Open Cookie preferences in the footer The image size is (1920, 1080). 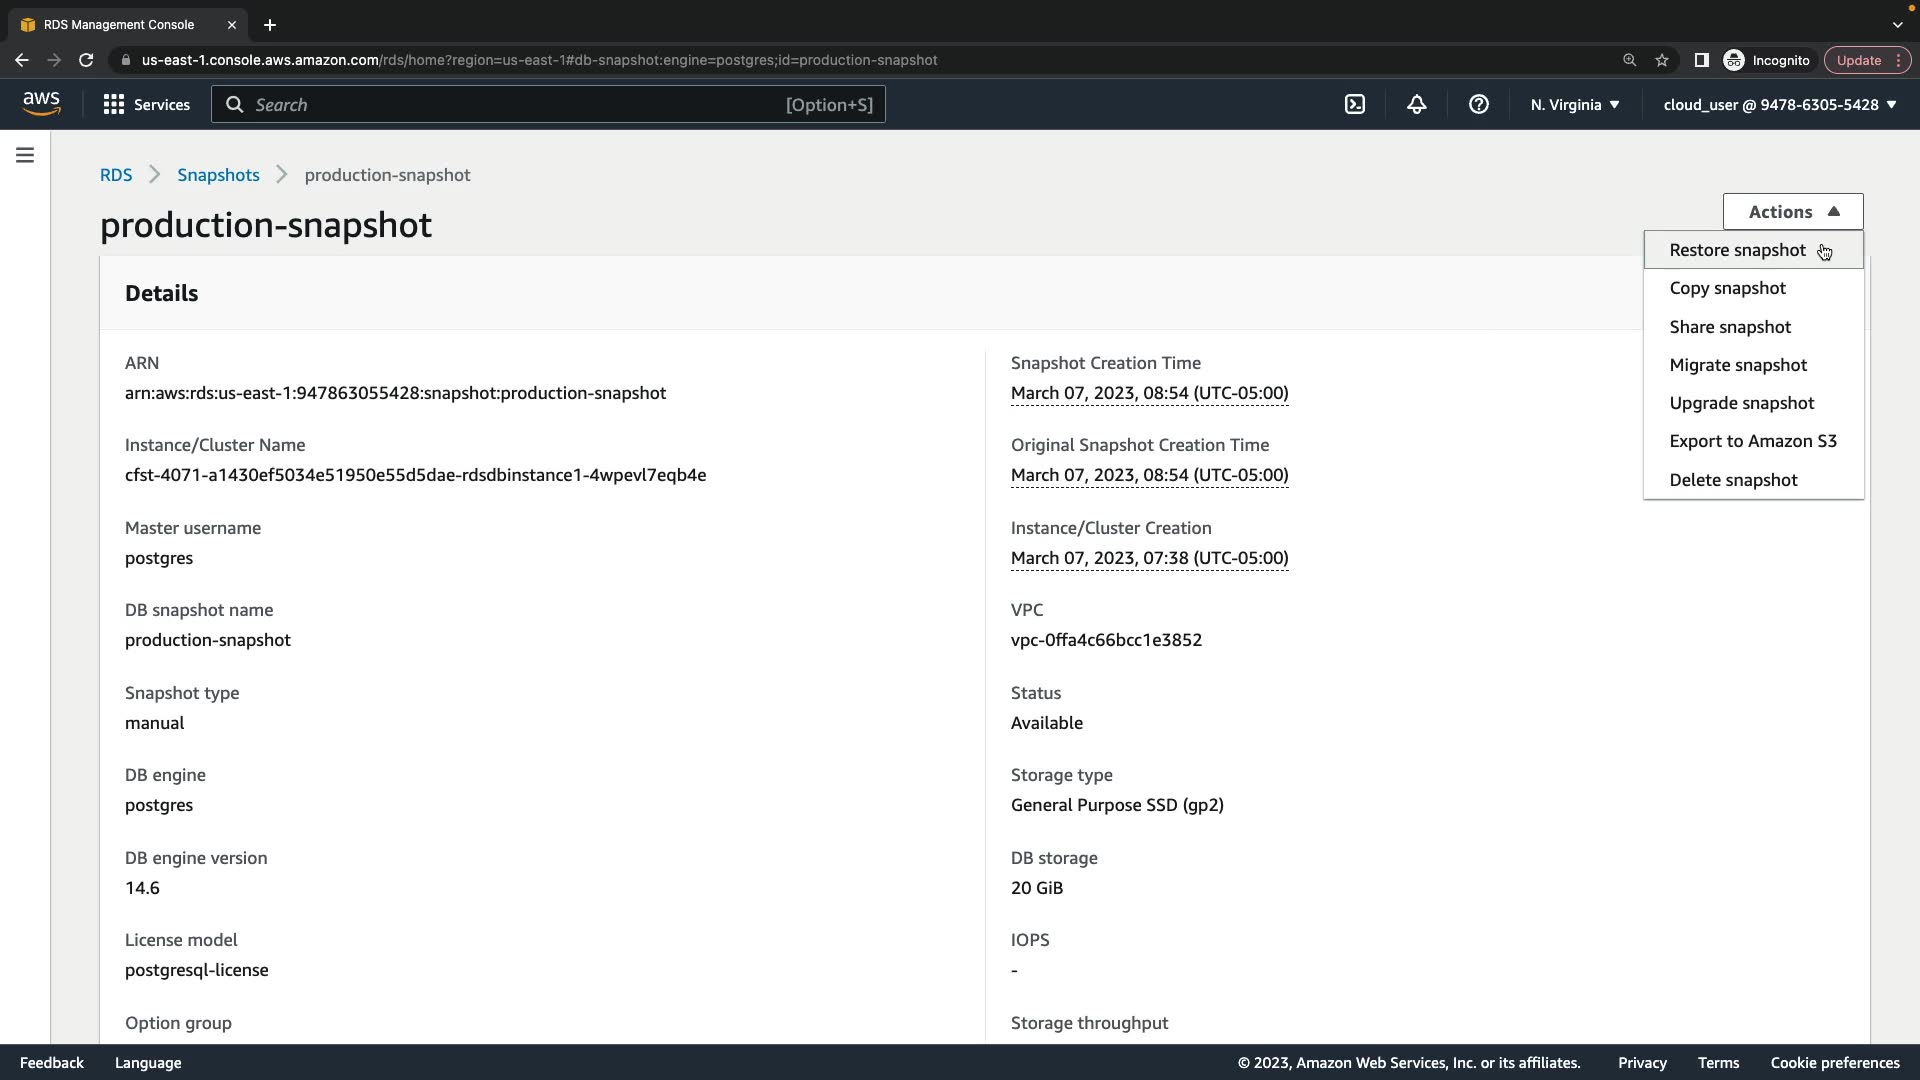[1834, 1063]
